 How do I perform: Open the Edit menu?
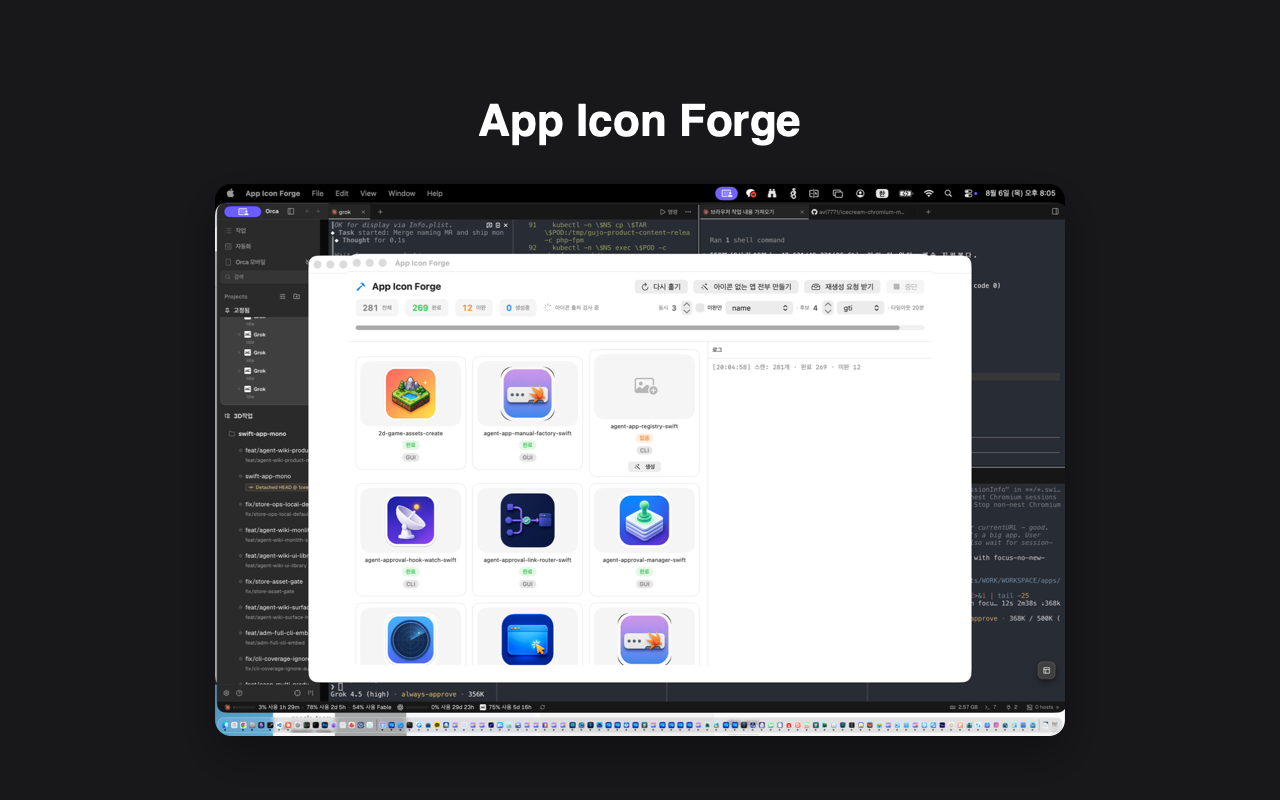(342, 194)
